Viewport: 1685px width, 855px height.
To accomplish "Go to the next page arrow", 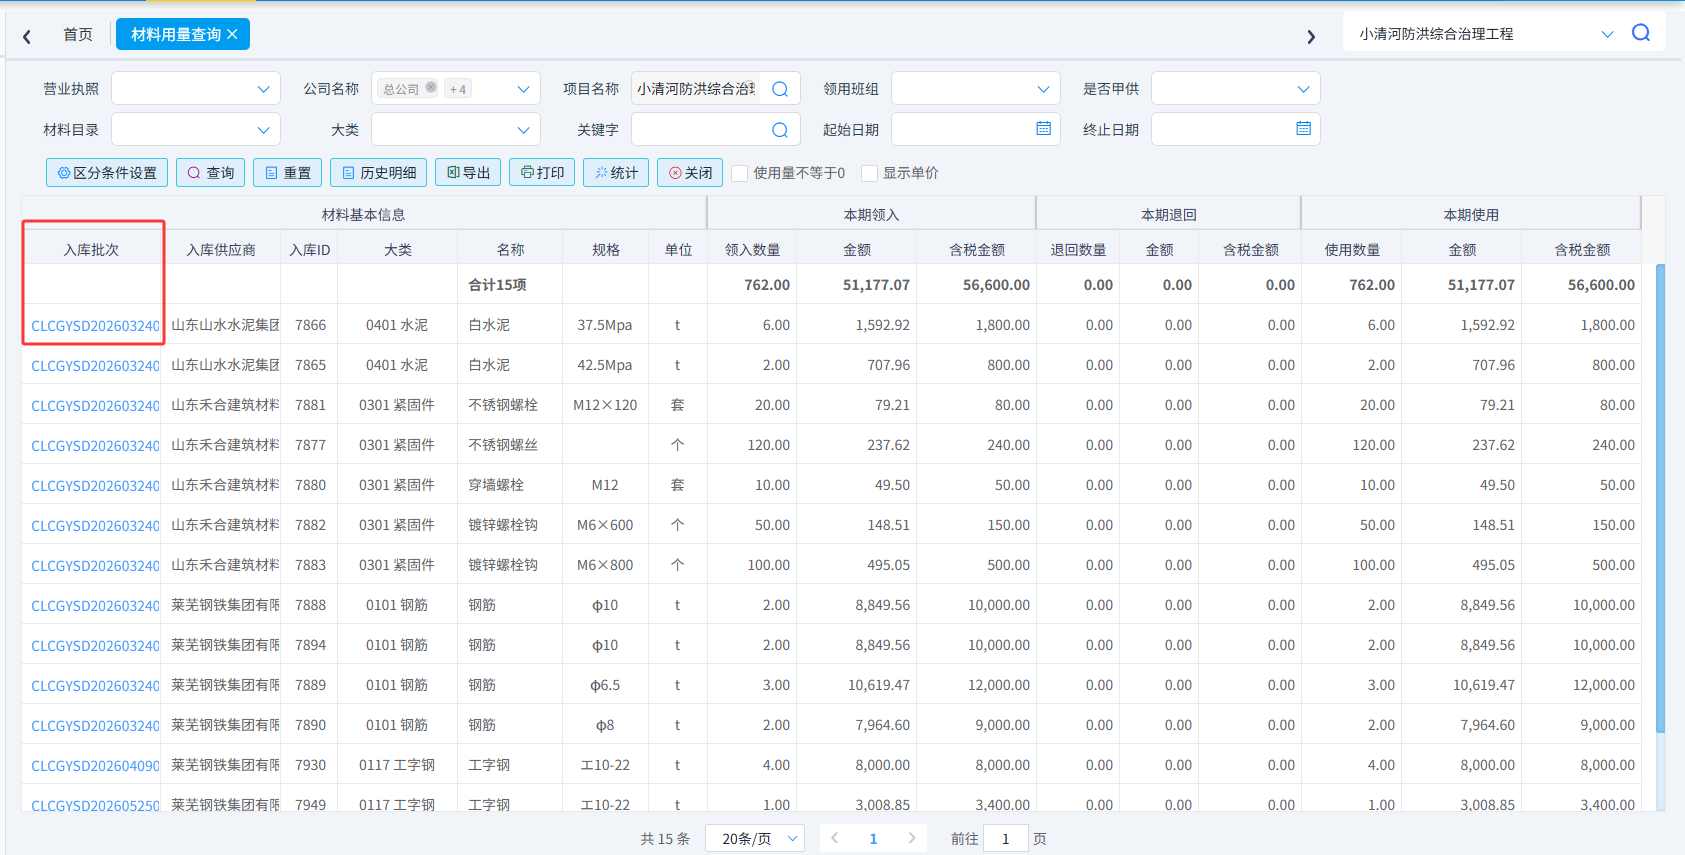I will click(912, 838).
